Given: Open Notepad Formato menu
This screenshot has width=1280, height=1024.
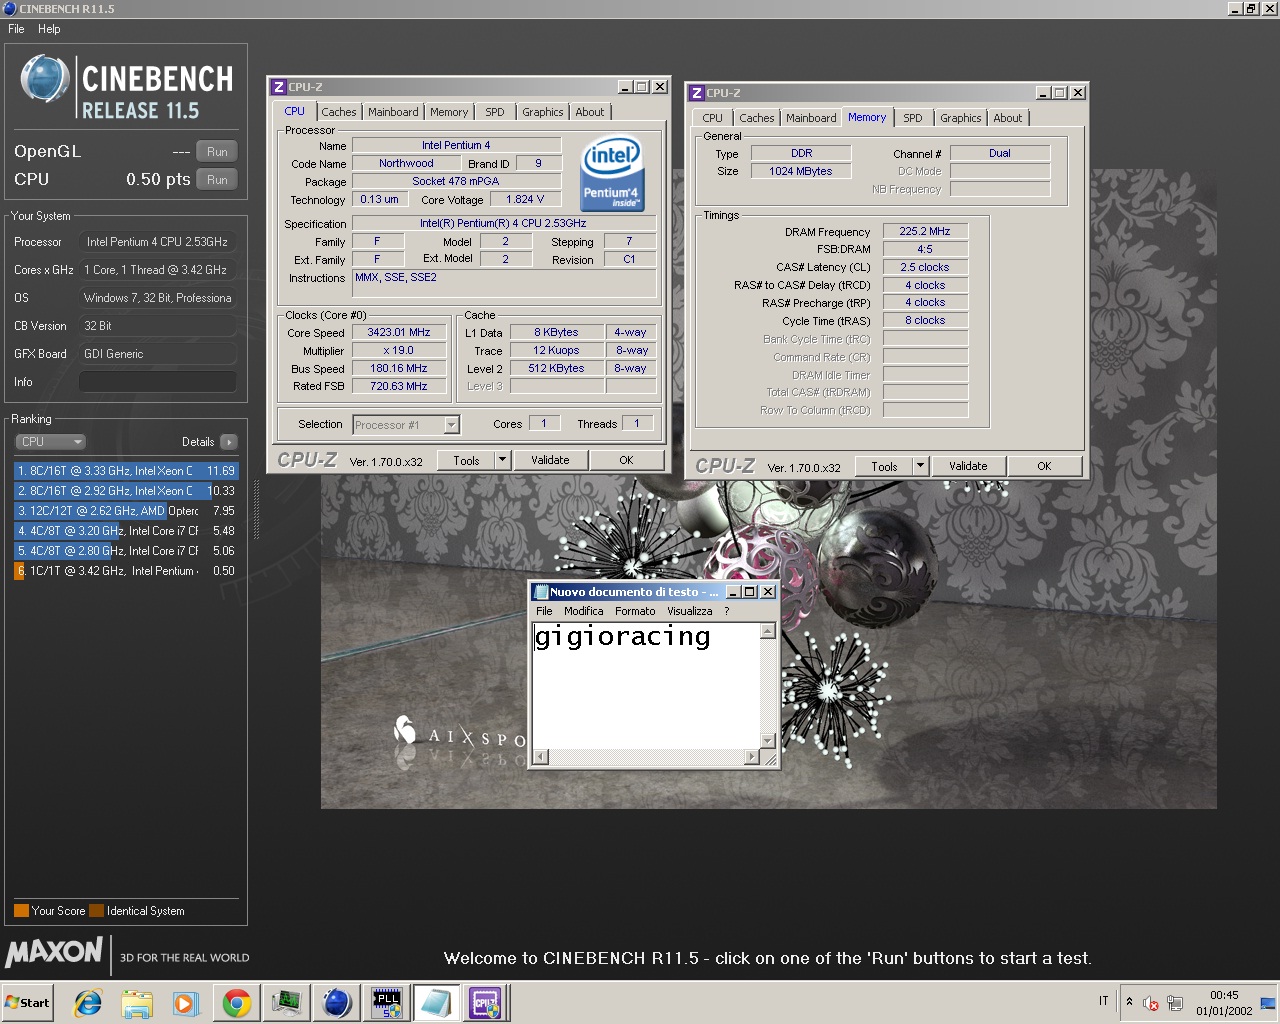Looking at the screenshot, I should (635, 611).
